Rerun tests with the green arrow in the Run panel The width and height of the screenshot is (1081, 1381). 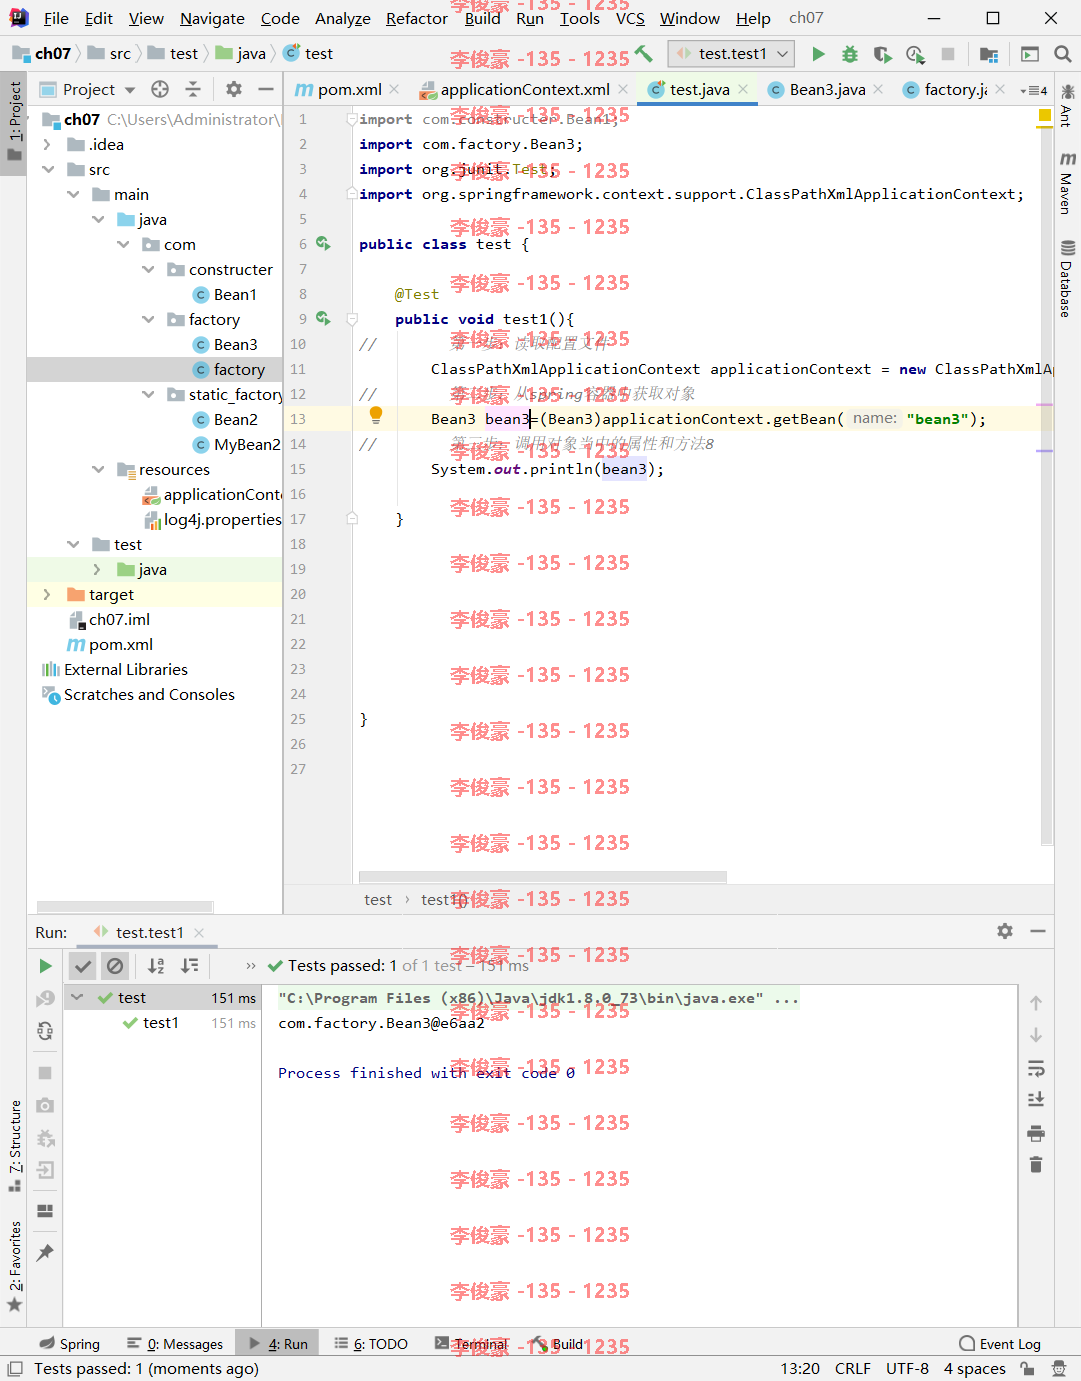click(45, 966)
